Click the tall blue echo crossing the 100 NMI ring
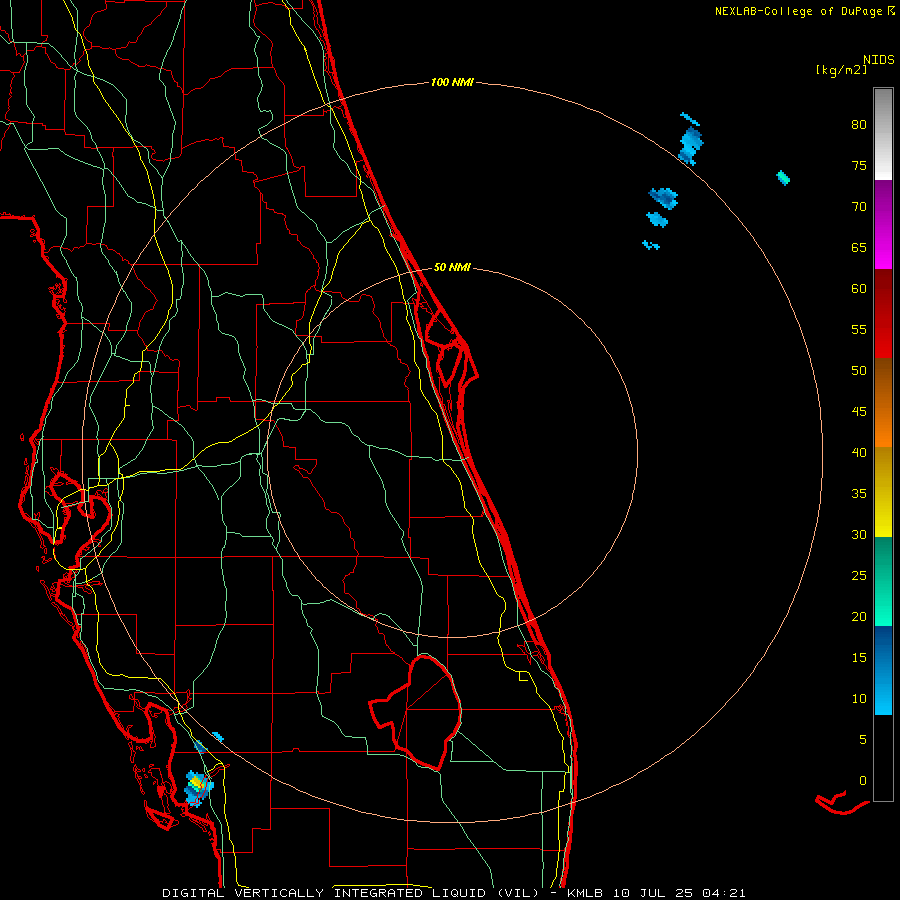The width and height of the screenshot is (900, 900). point(690,146)
